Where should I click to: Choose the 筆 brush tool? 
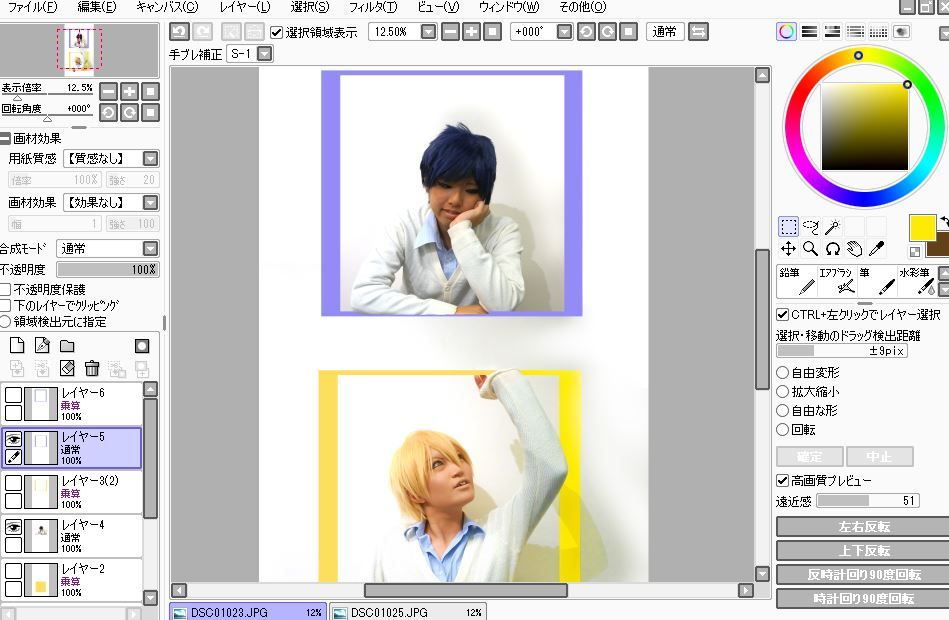tap(876, 281)
